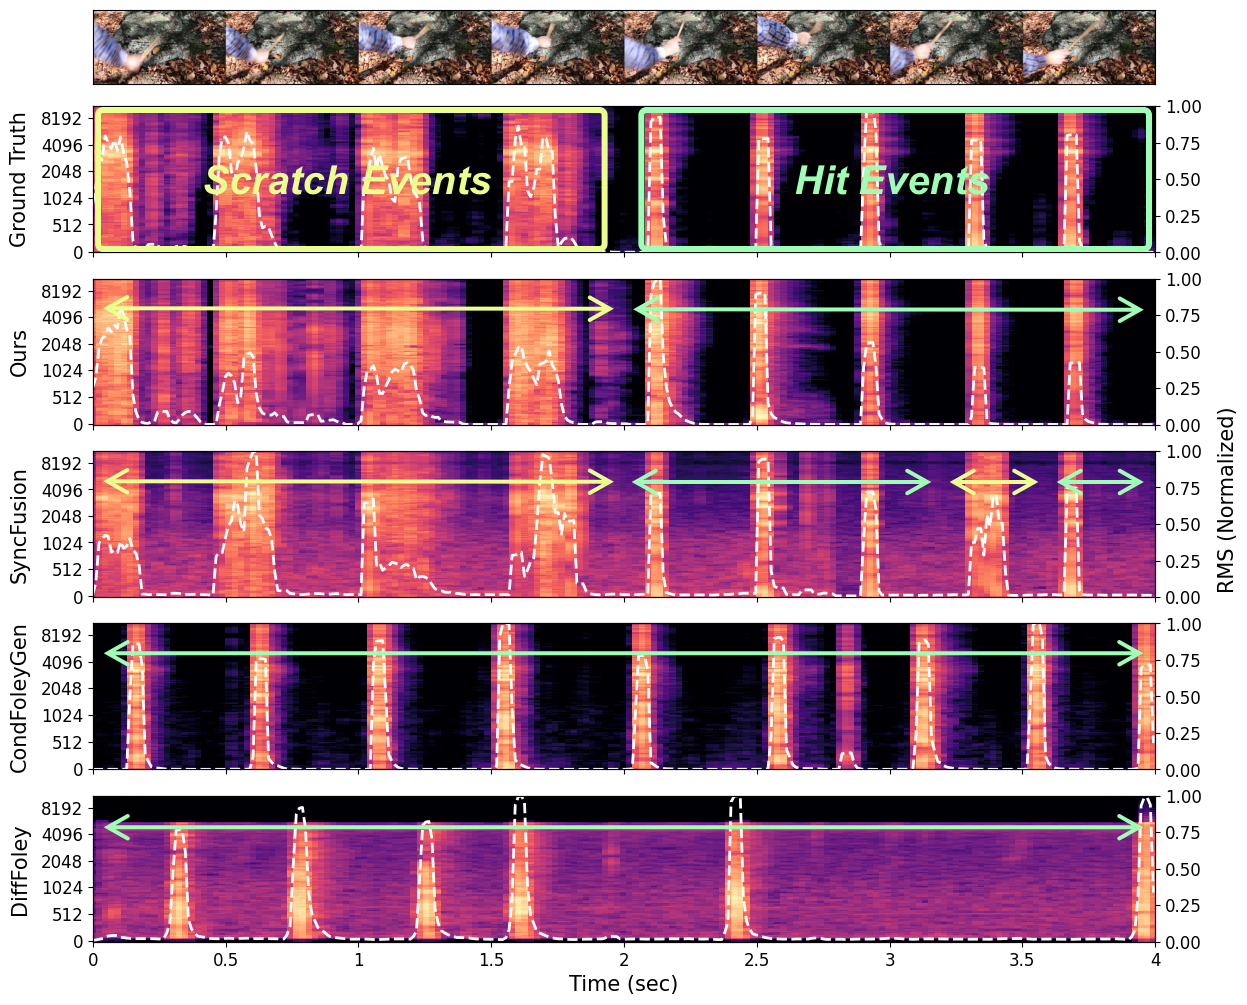
Task: Select the last frame of the video strip
Action: 1089,47
